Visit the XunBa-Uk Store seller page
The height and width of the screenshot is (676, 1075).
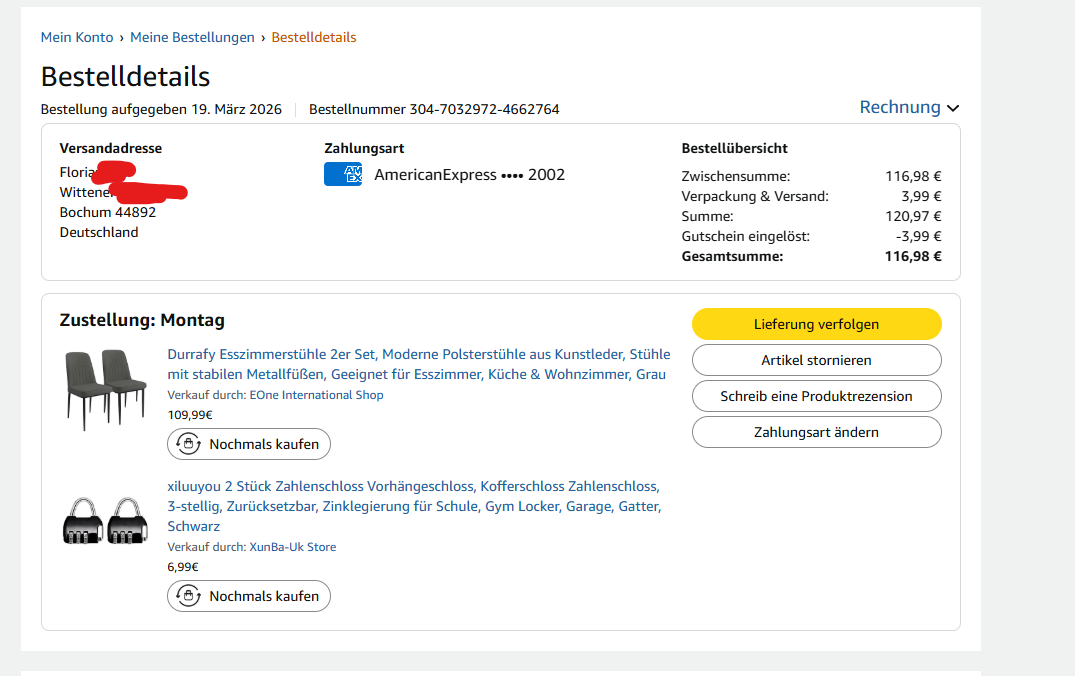(x=292, y=547)
